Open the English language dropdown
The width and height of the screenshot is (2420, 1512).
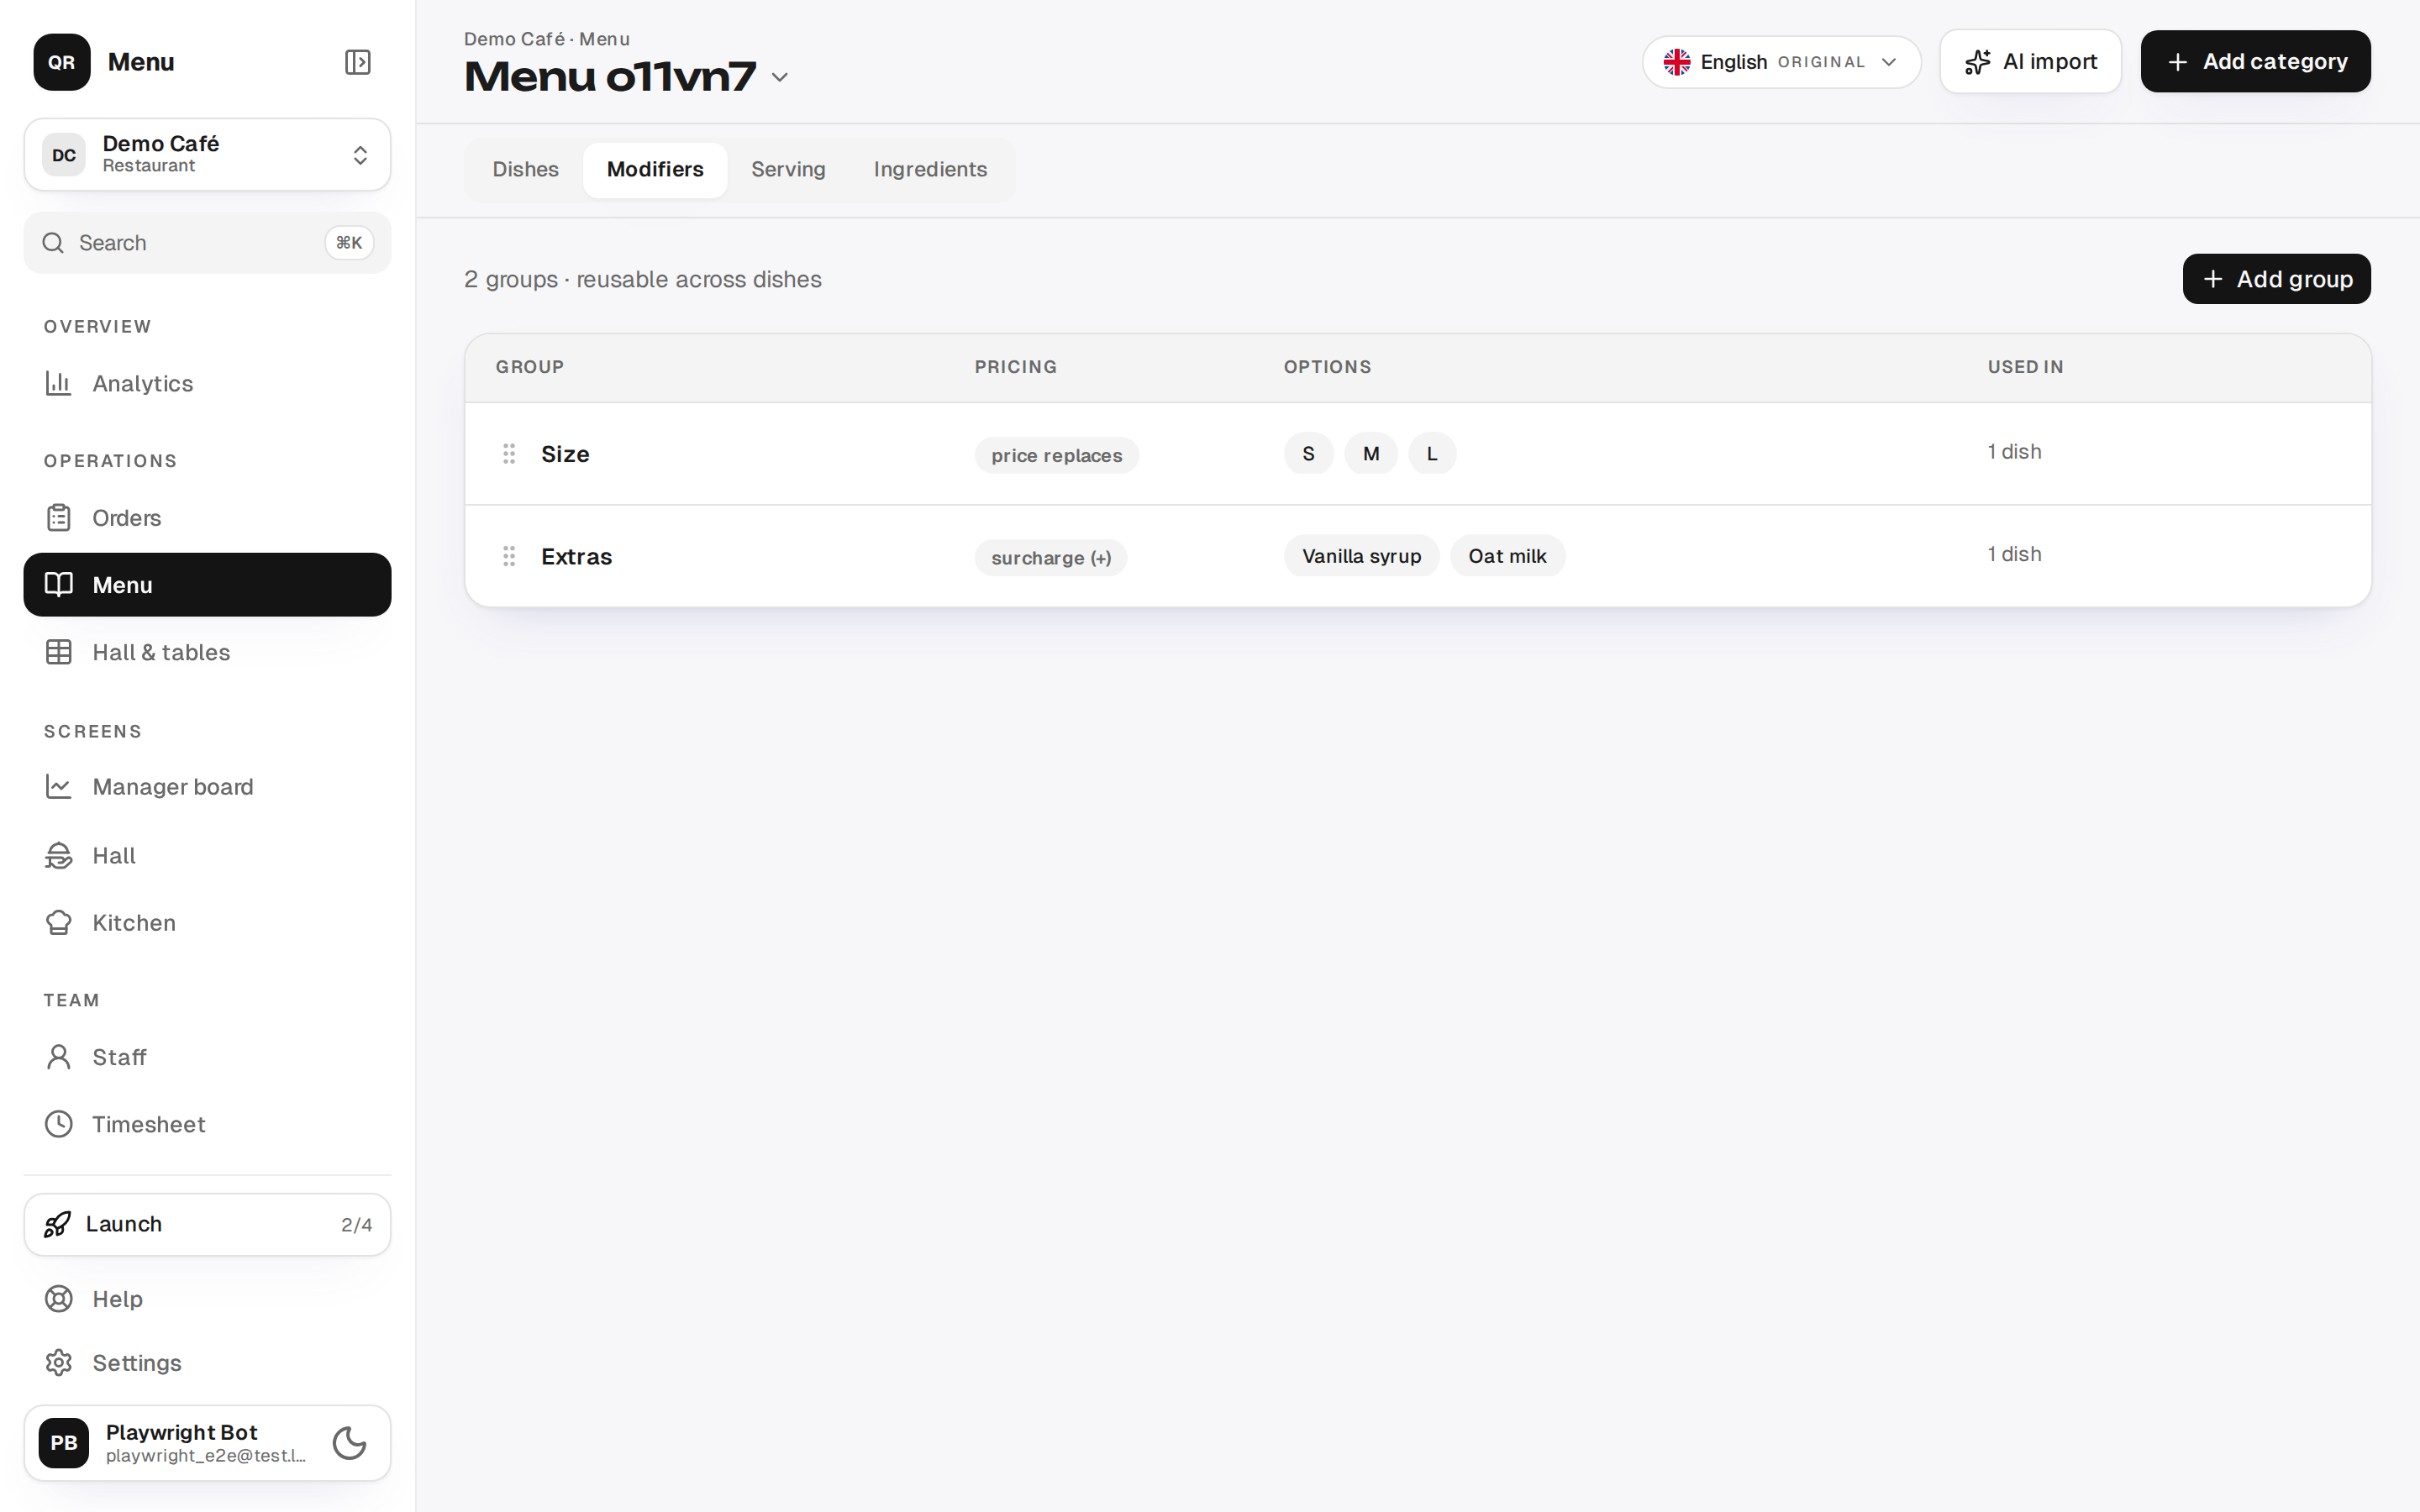click(x=1781, y=62)
